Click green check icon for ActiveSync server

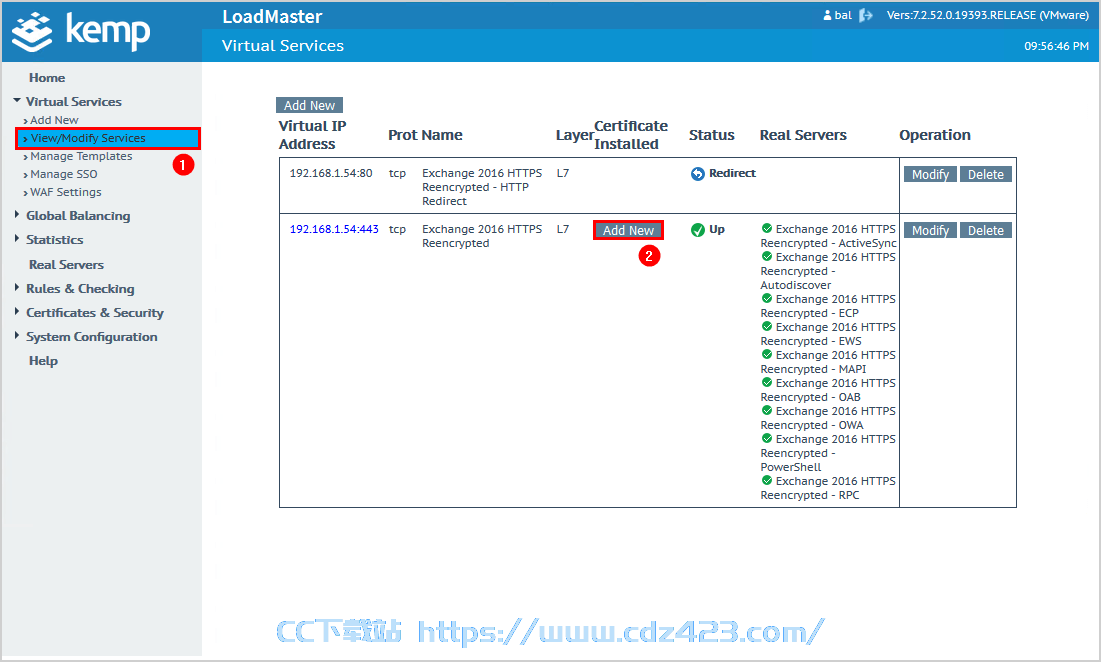point(767,228)
